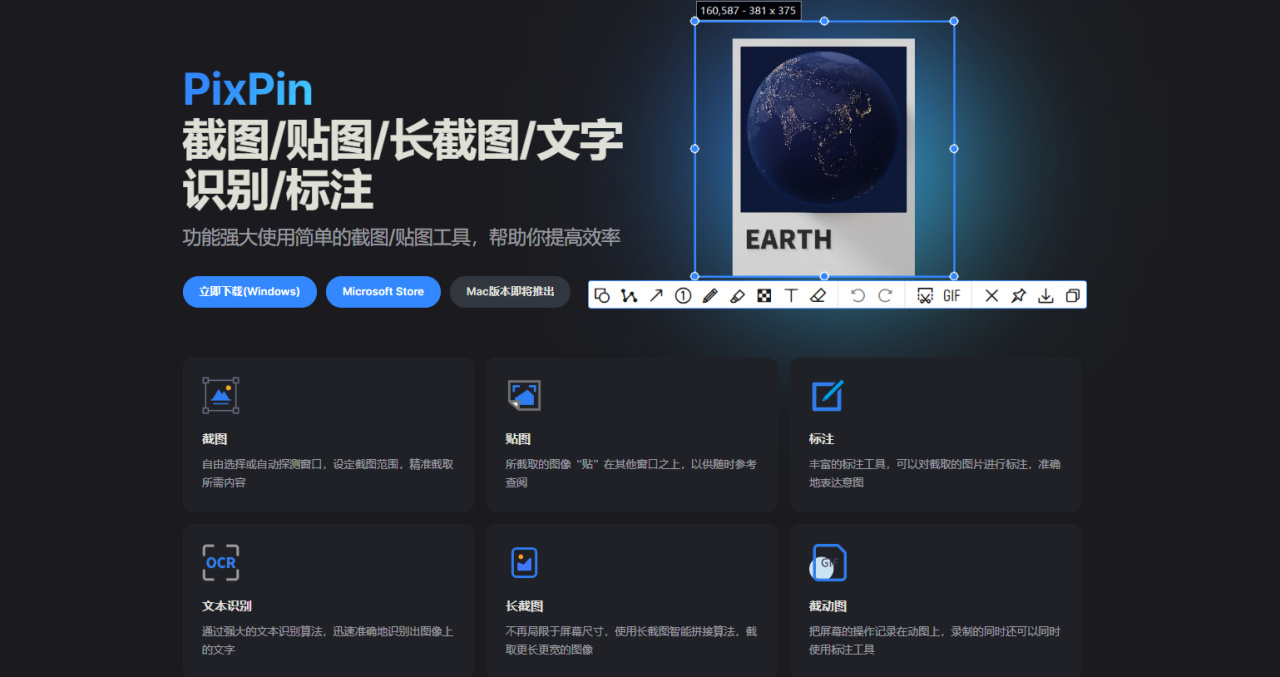
Task: Start long screenshot with scissors icon
Action: click(925, 295)
